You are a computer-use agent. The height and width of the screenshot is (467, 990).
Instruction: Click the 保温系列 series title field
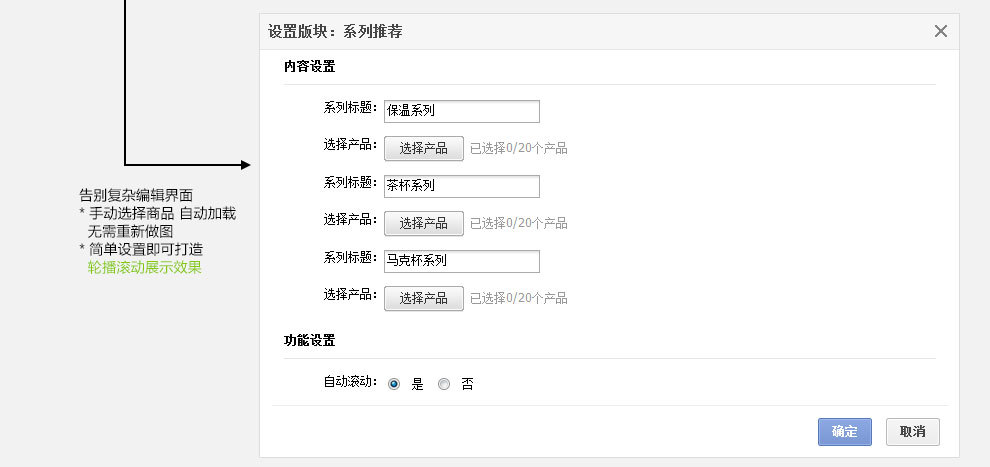(x=462, y=111)
